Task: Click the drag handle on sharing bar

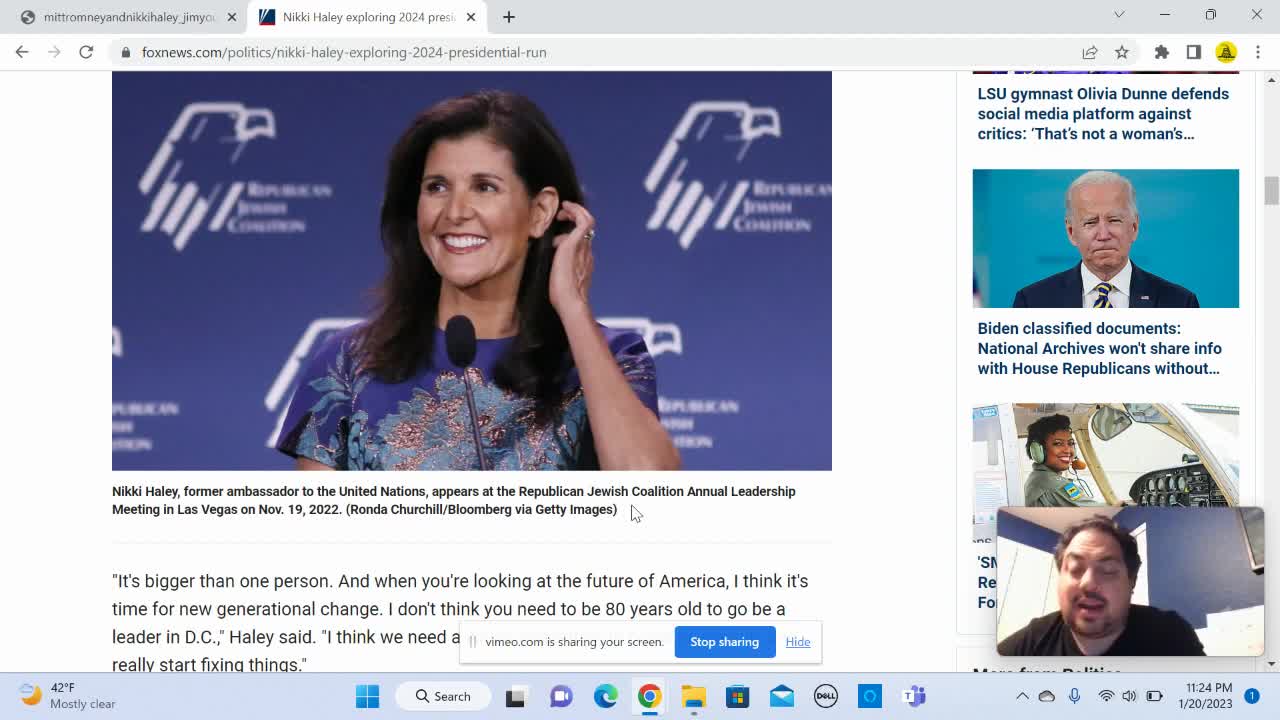Action: point(473,642)
